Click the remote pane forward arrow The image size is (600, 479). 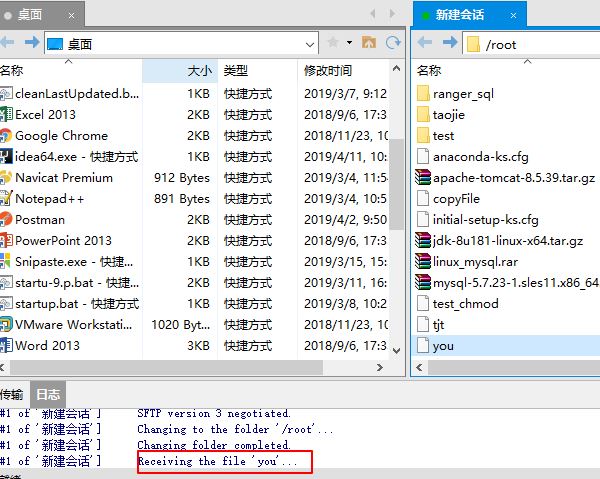447,43
